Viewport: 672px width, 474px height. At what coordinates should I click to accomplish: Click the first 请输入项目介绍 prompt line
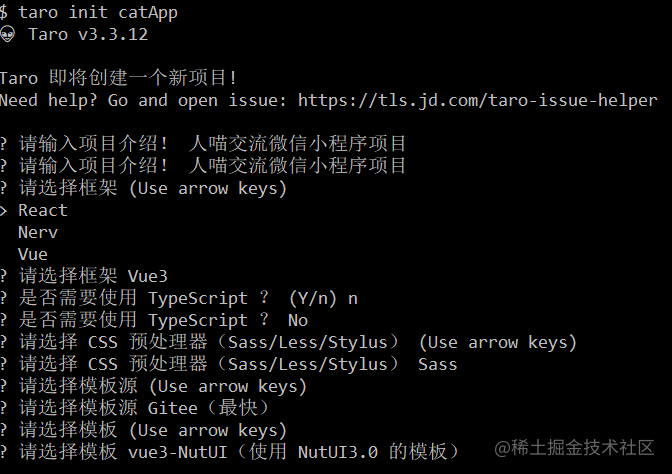coord(203,144)
